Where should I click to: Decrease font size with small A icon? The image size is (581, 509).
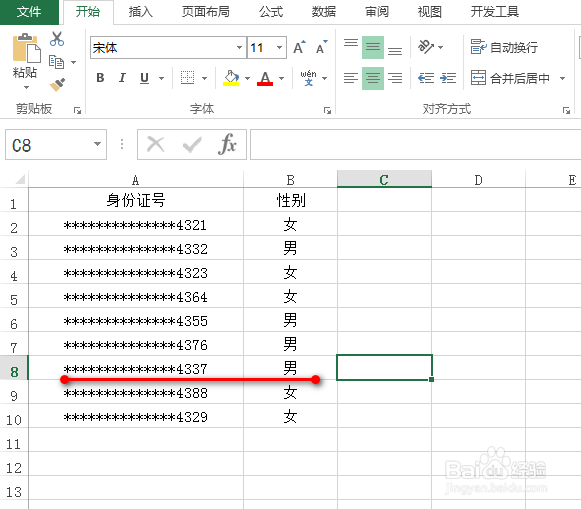pyautogui.click(x=321, y=47)
